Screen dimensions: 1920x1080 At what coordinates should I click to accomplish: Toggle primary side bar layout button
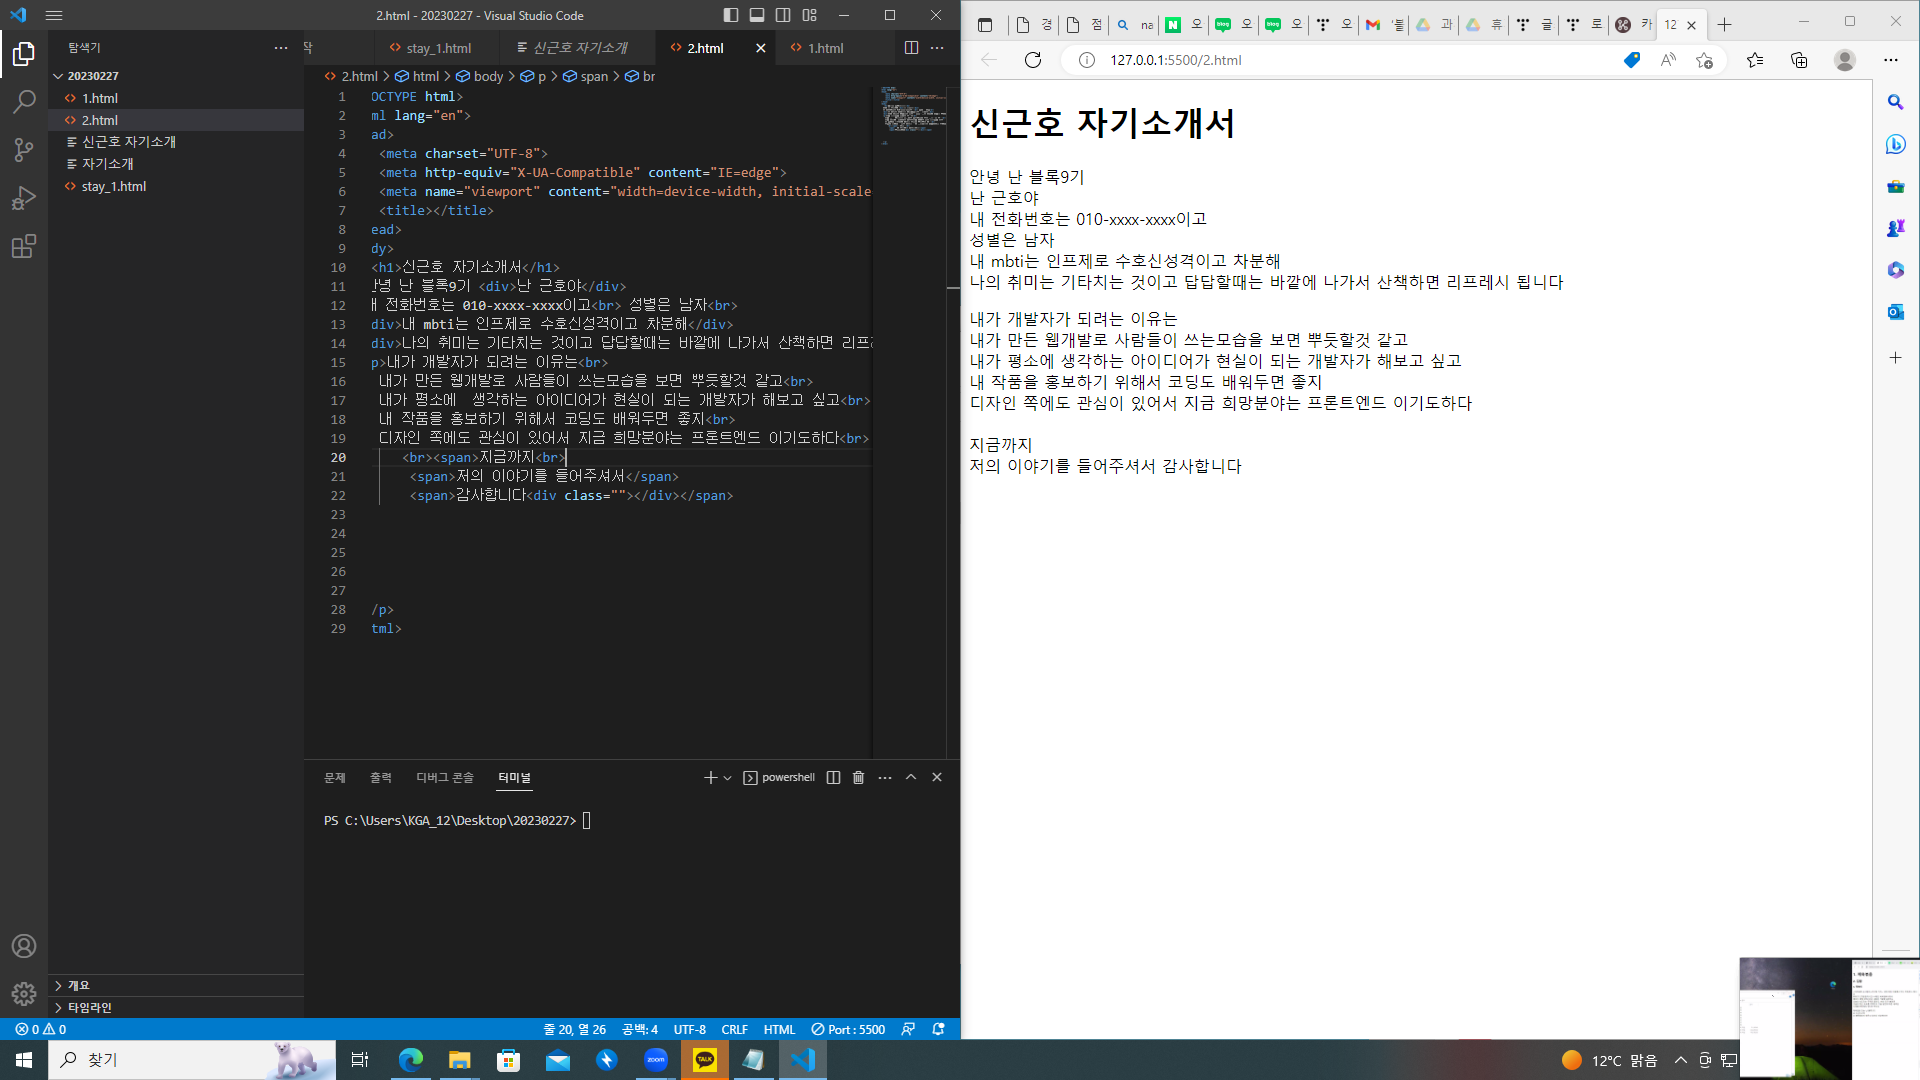pos(731,15)
